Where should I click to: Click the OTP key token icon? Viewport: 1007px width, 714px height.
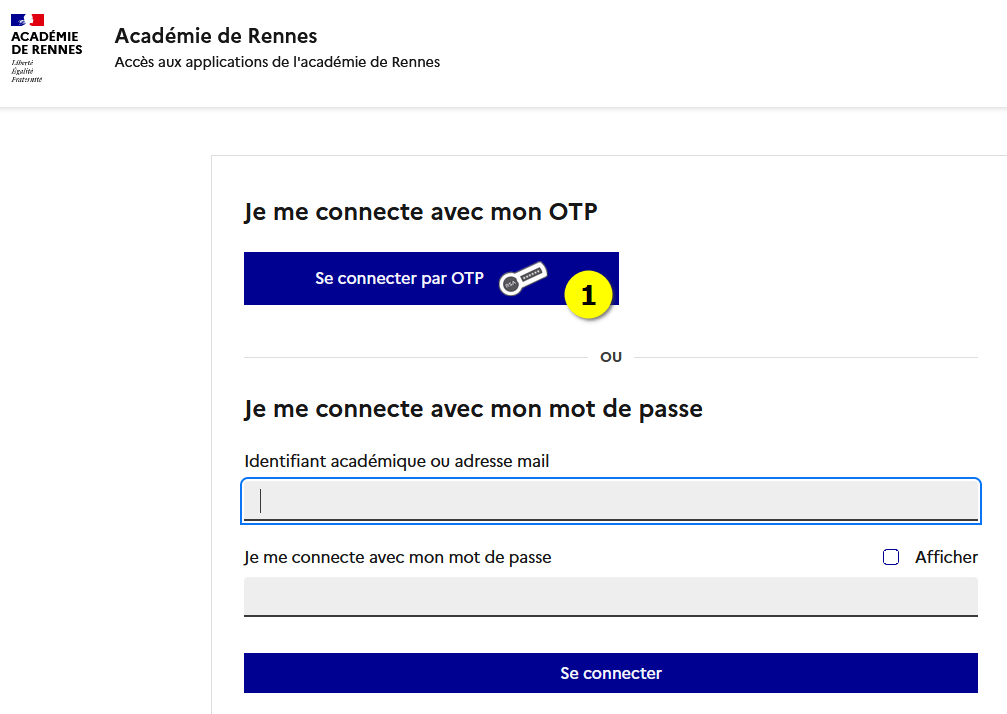tap(524, 279)
